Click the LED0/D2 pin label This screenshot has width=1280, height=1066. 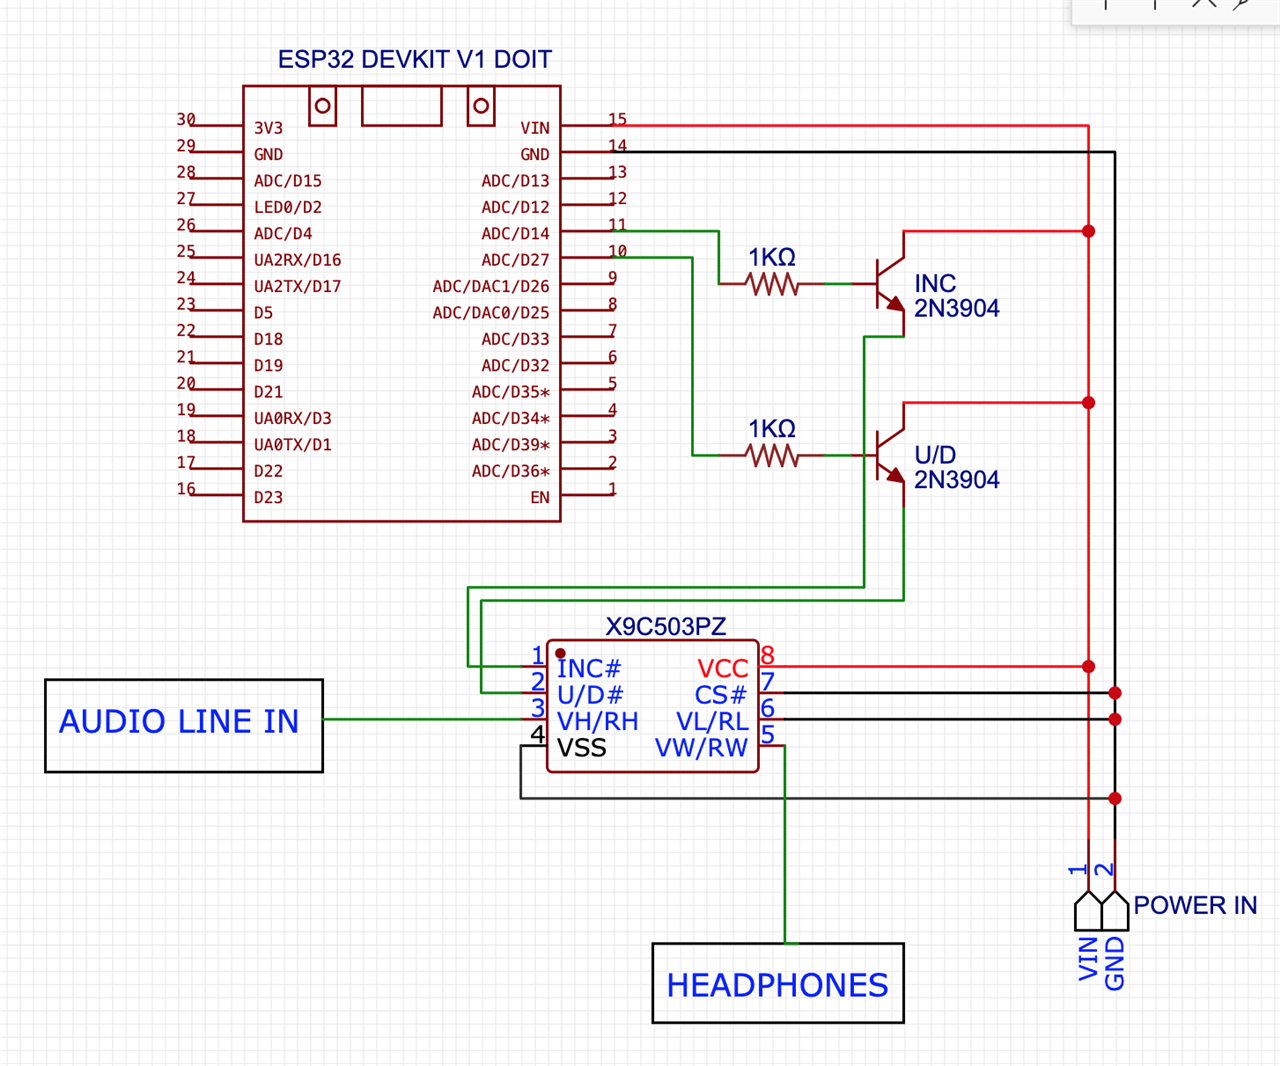[x=288, y=207]
